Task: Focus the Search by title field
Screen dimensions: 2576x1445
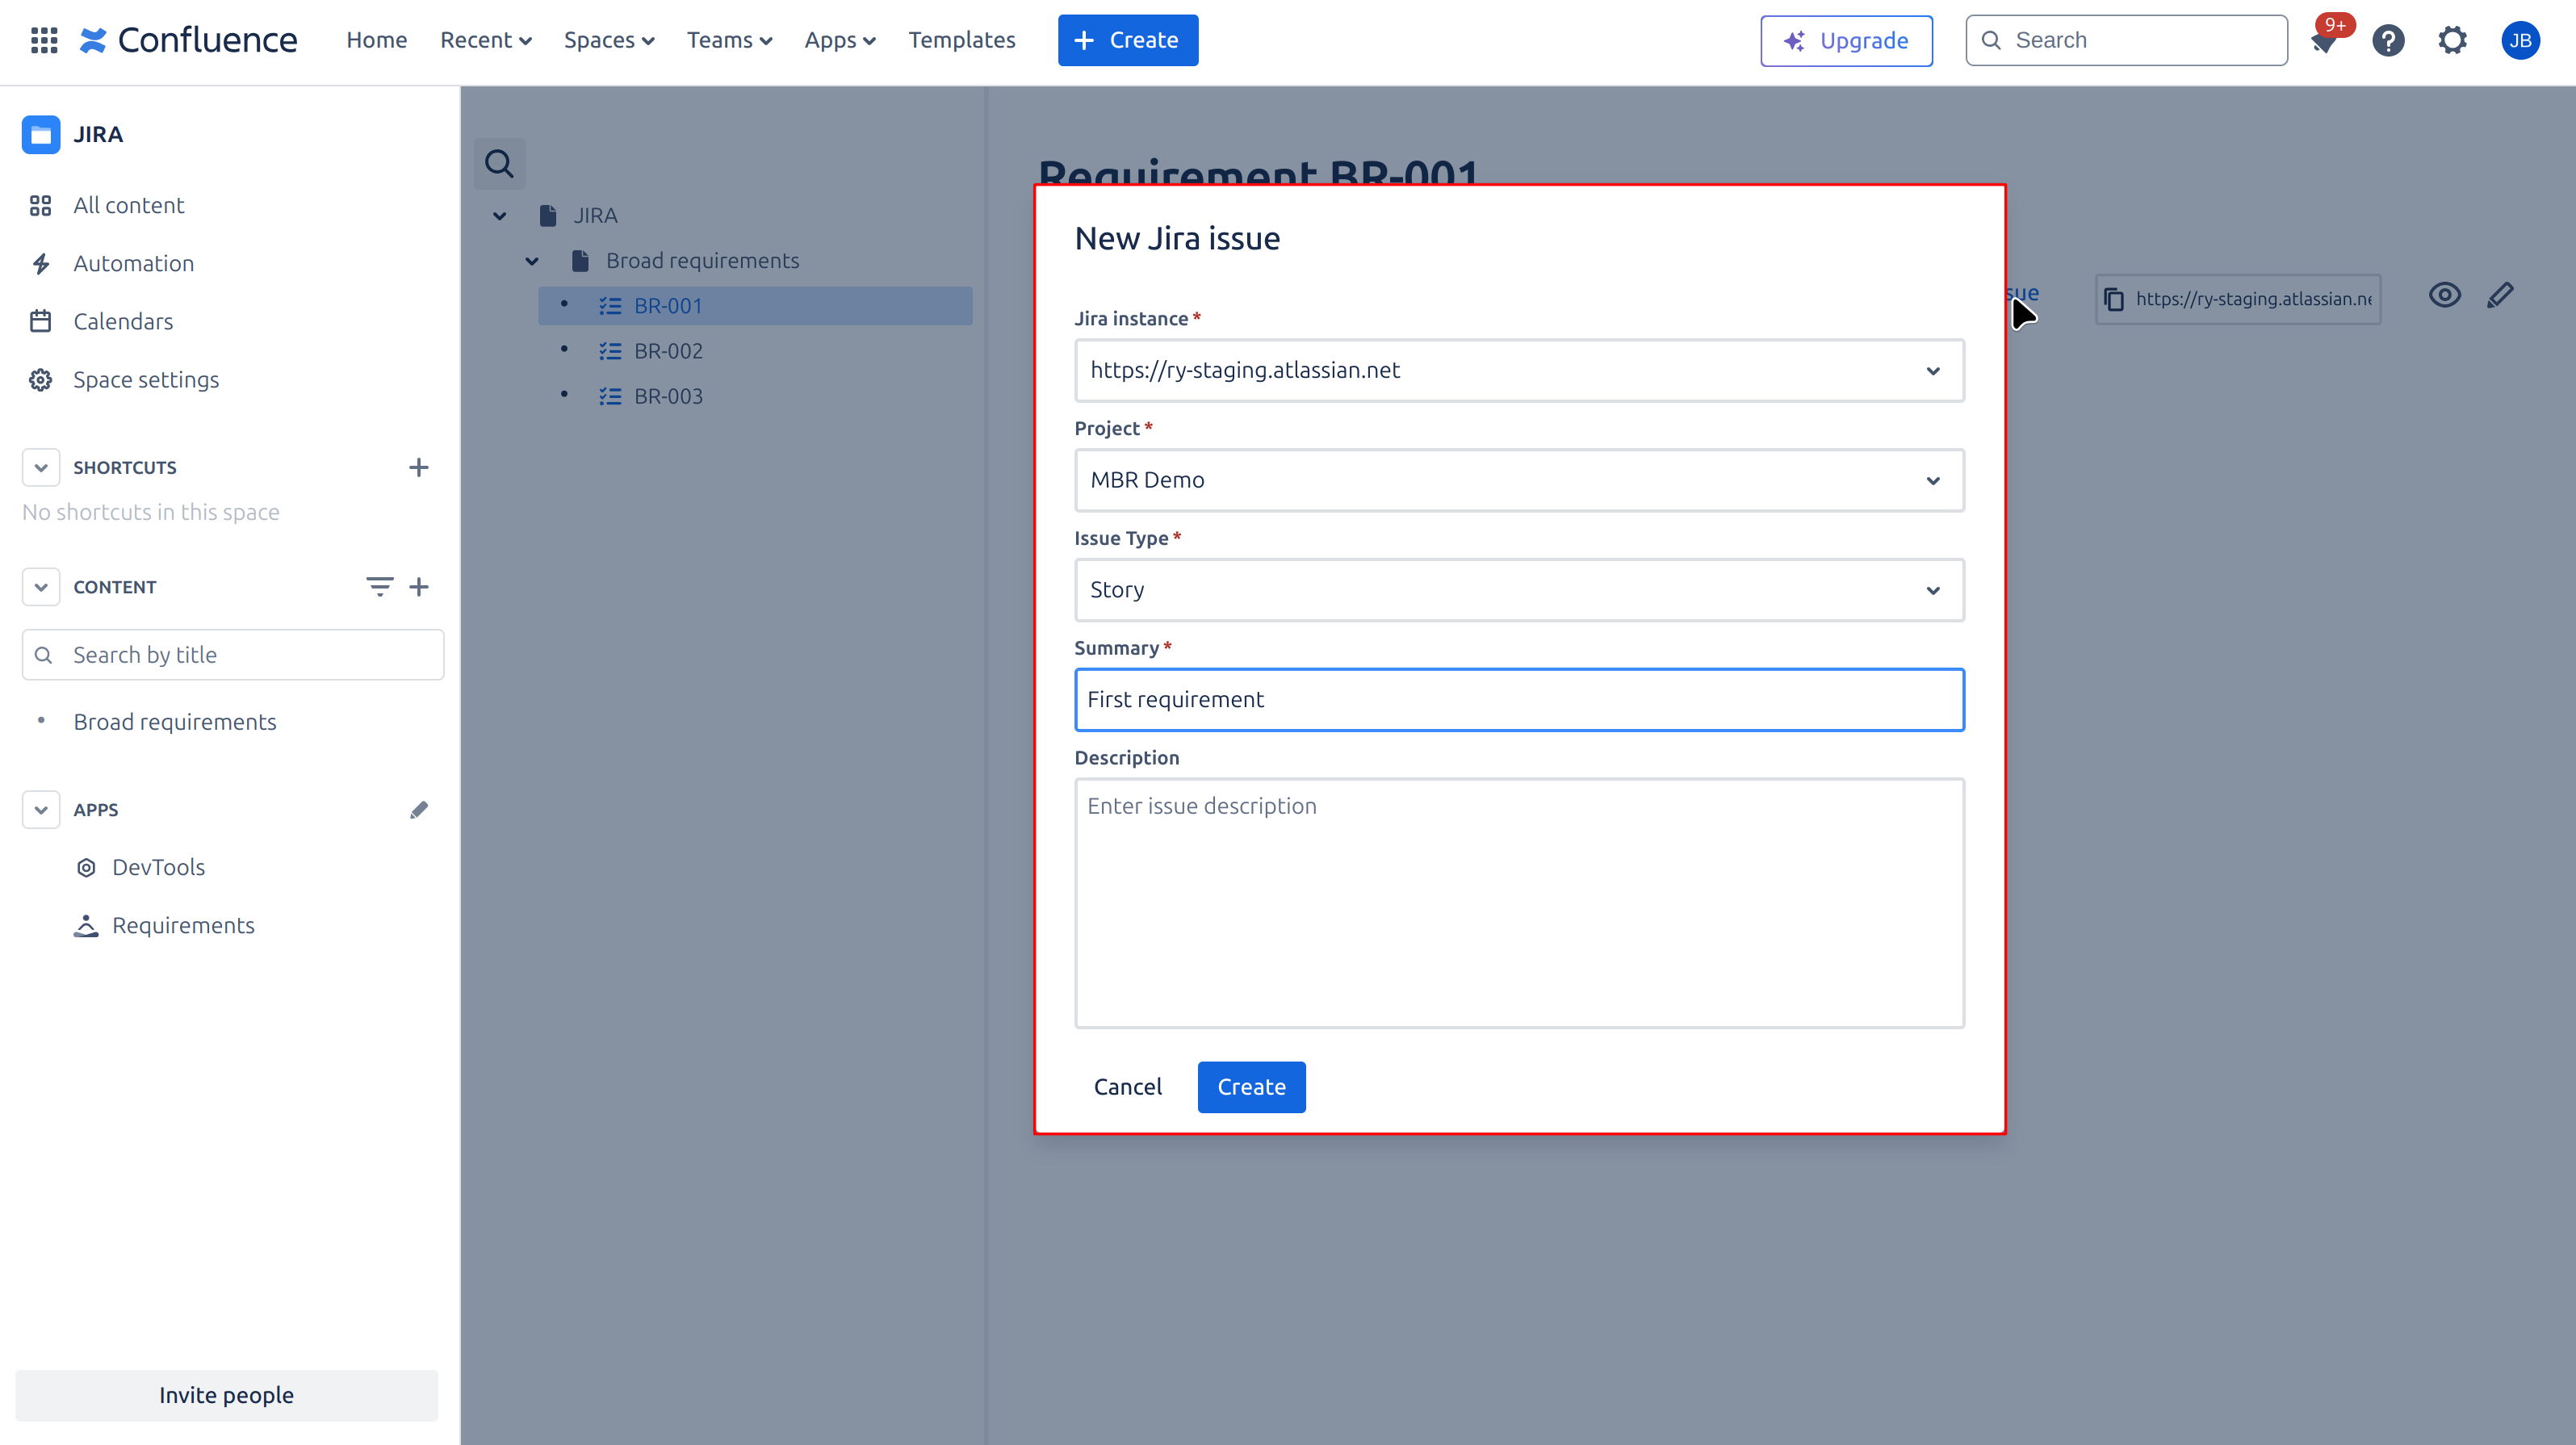Action: pos(233,655)
